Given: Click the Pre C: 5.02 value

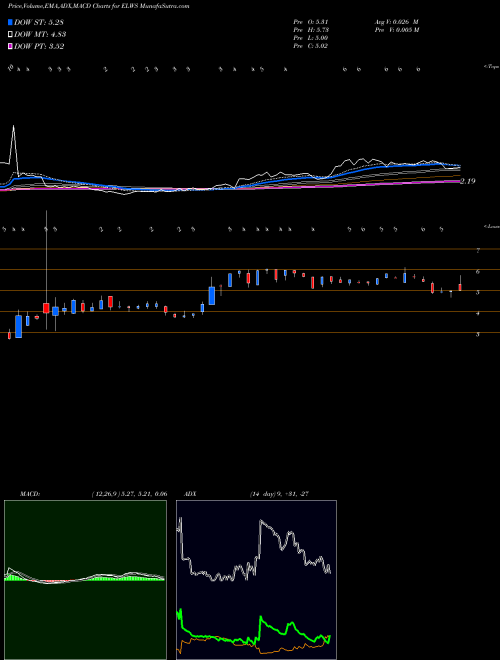Looking at the screenshot, I should click(311, 46).
